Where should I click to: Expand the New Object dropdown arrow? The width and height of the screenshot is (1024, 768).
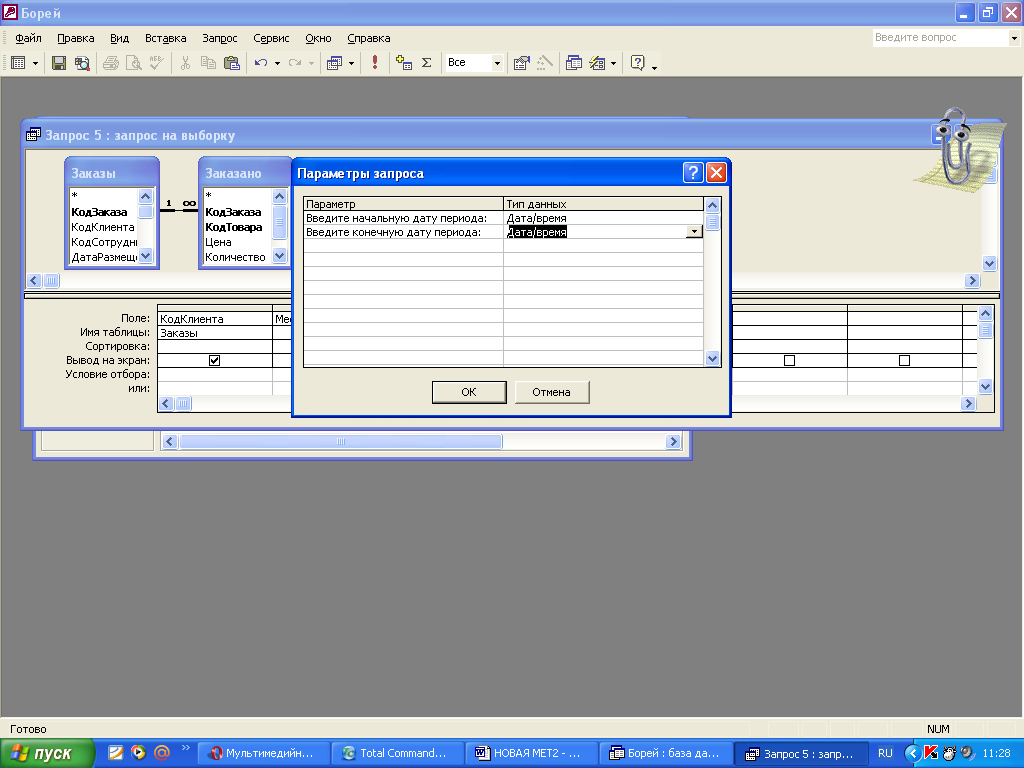click(x=613, y=63)
